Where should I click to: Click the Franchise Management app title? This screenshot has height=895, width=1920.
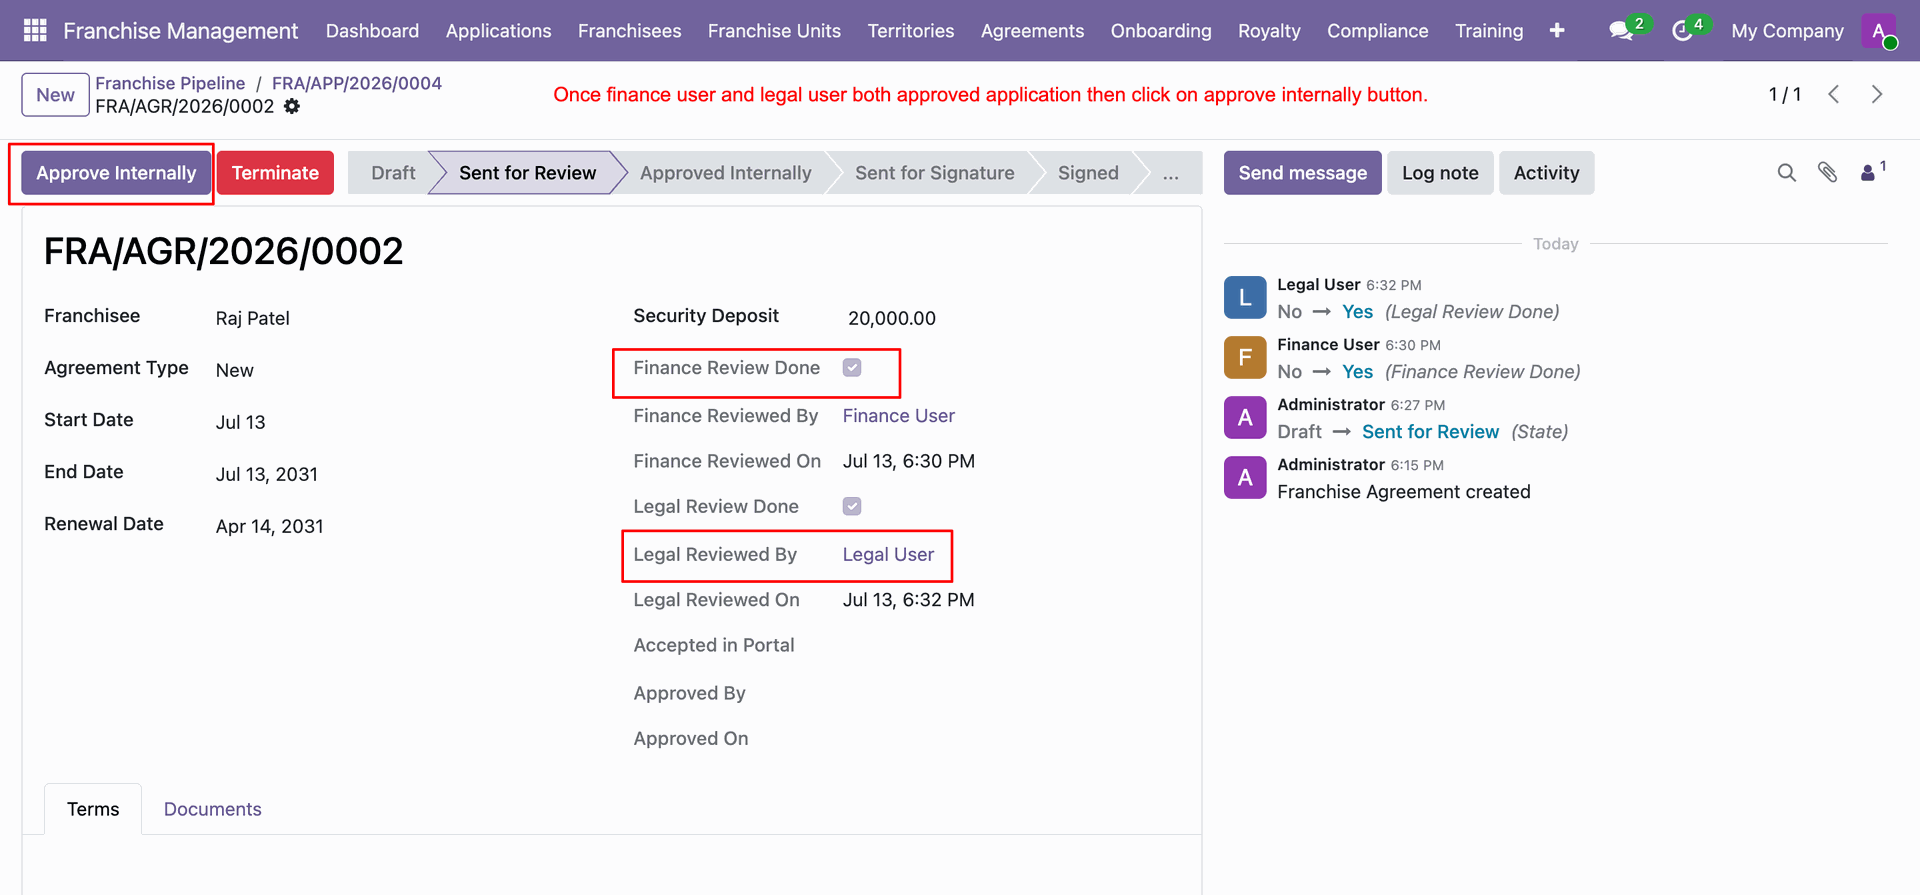point(180,31)
